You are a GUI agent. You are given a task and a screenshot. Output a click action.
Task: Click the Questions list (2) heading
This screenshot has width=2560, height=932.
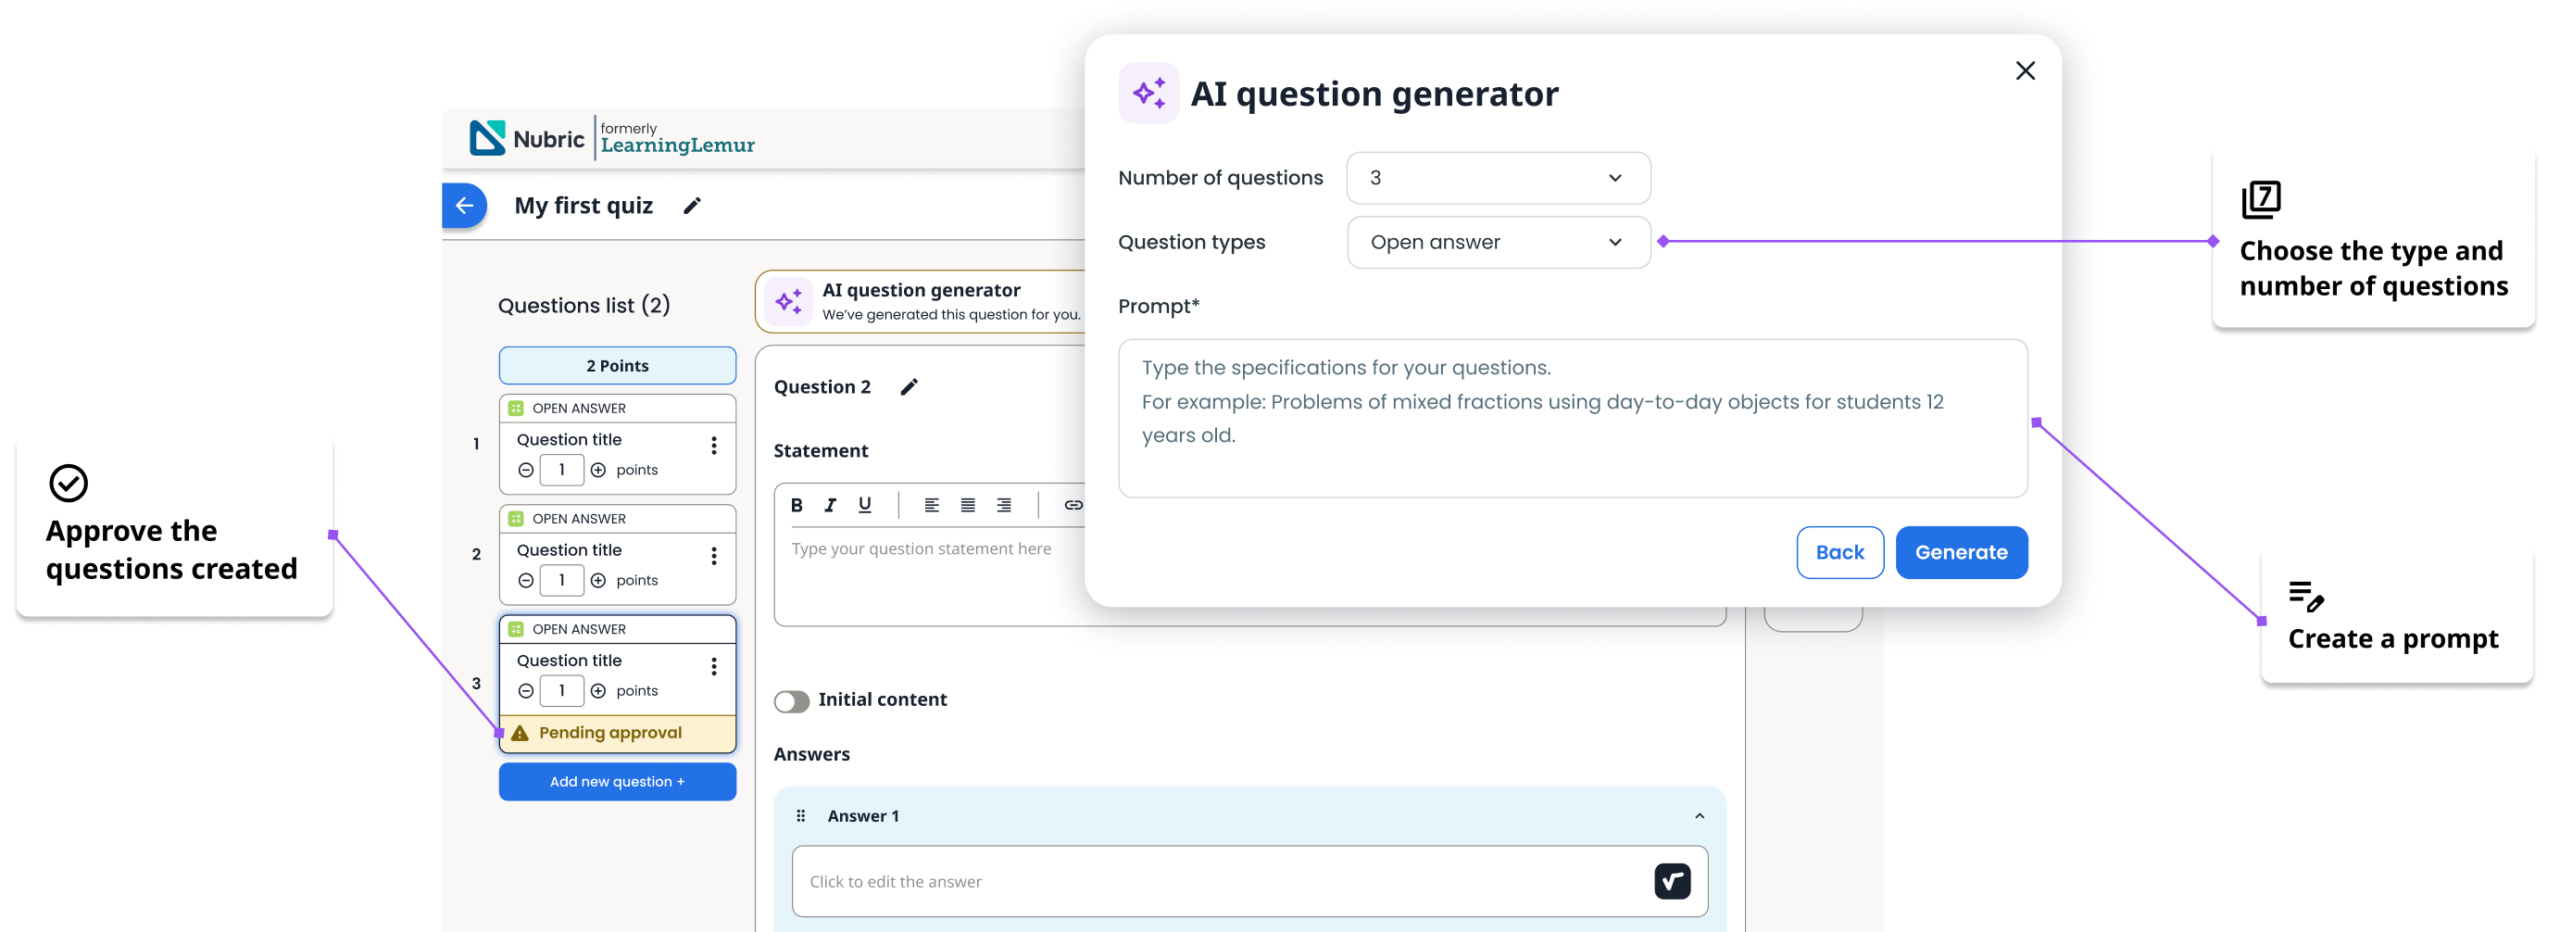click(x=583, y=305)
